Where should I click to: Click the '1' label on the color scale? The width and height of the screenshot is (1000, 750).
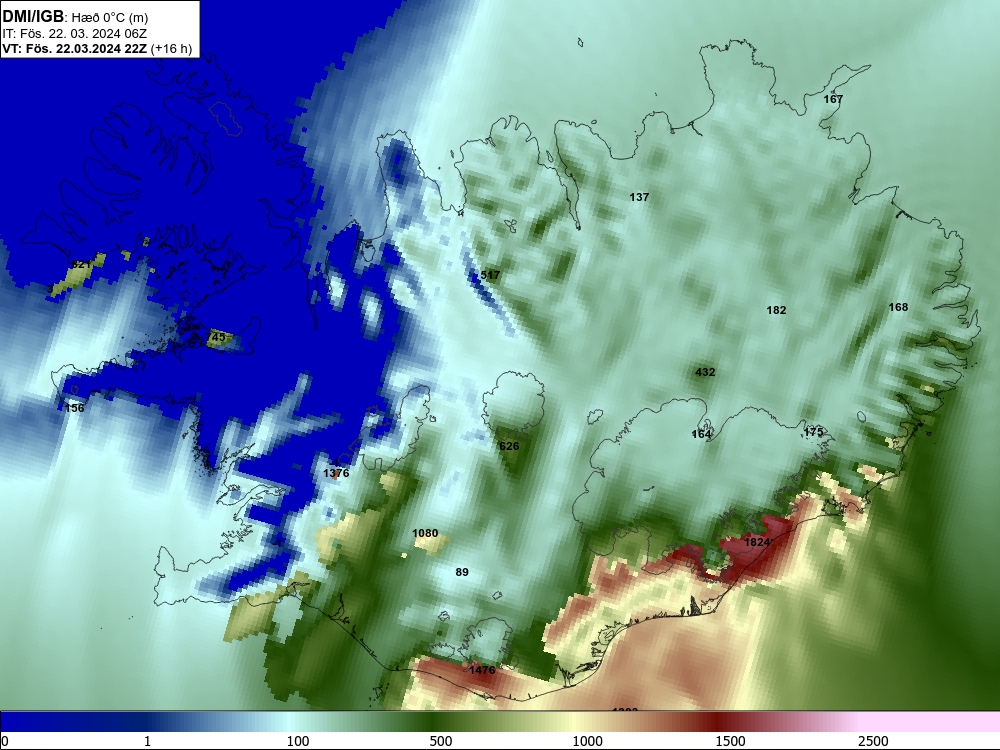[x=147, y=741]
